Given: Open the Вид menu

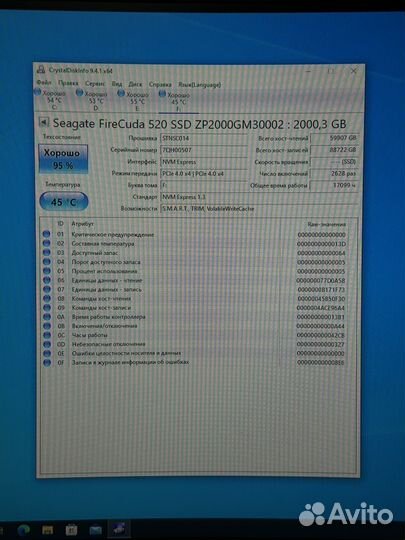Looking at the screenshot, I should 117,84.
